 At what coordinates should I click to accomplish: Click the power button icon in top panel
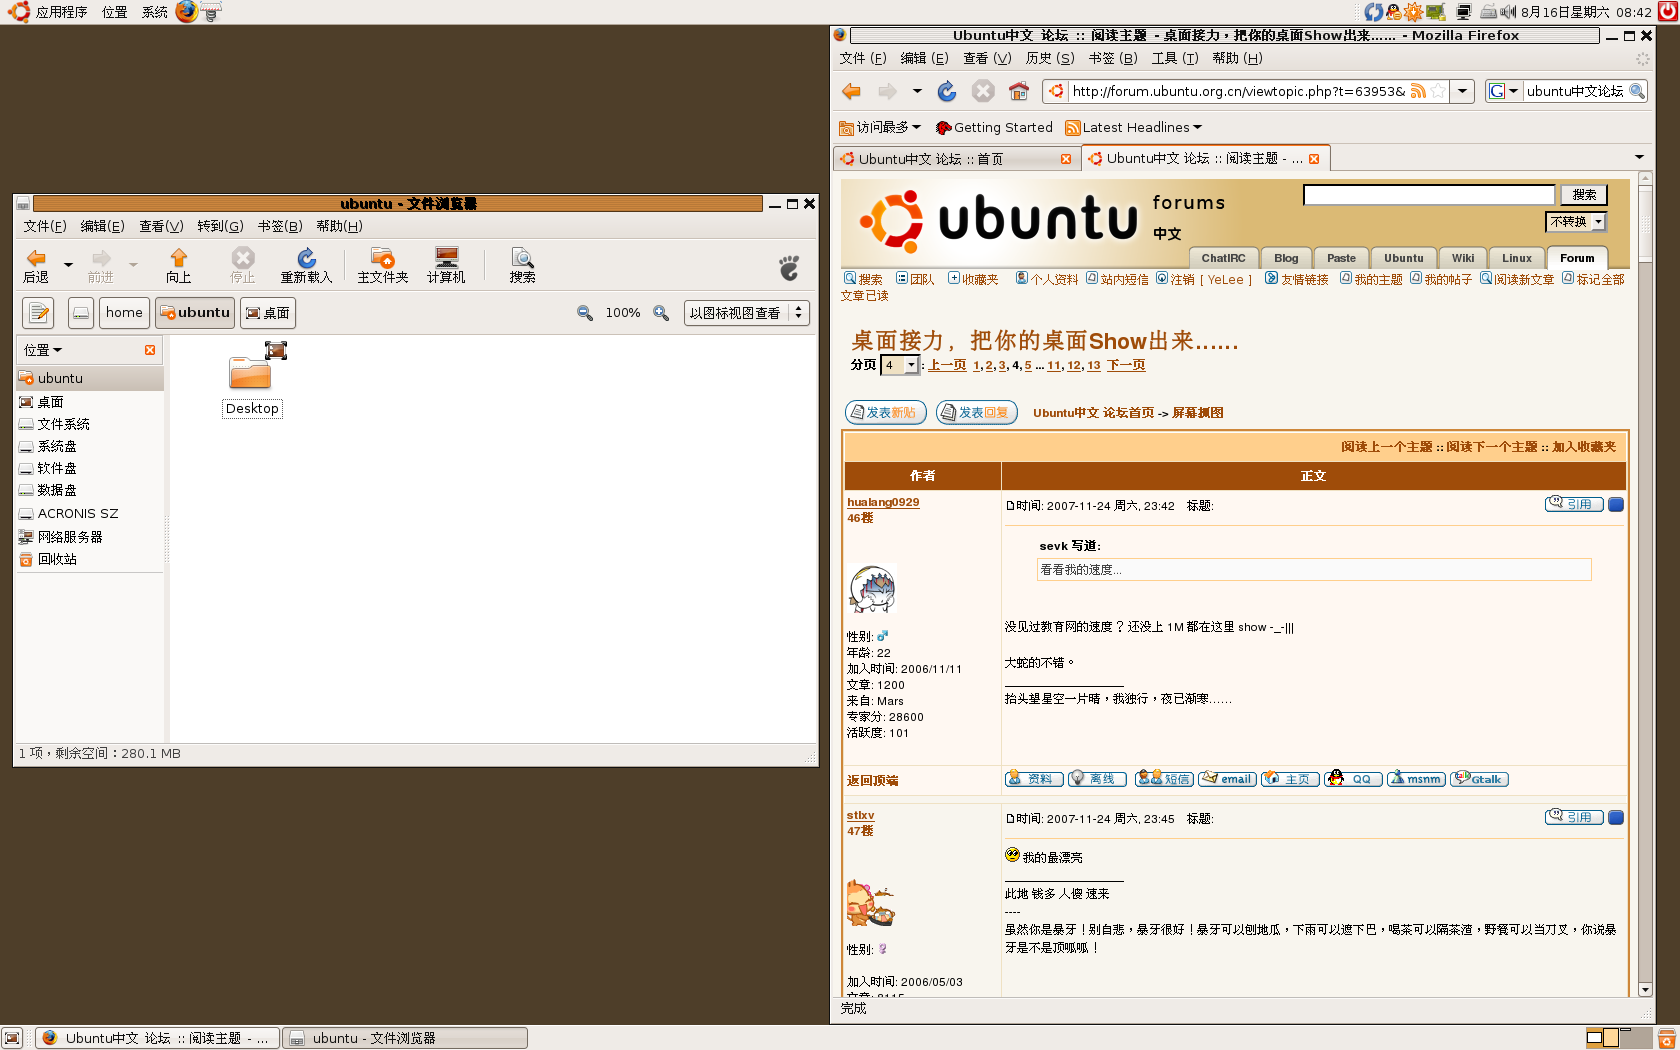pos(1668,12)
